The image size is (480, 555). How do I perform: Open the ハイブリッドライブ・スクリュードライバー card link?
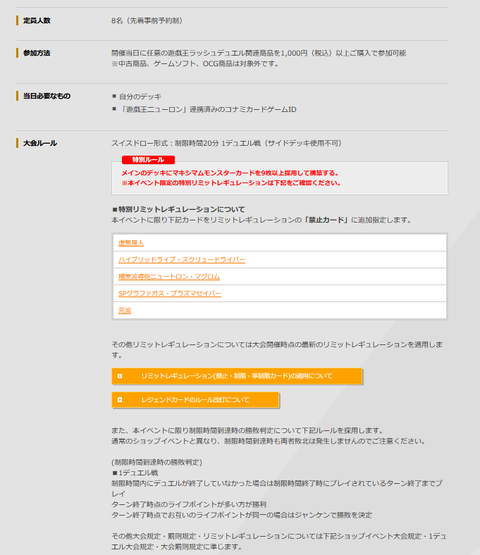[182, 260]
